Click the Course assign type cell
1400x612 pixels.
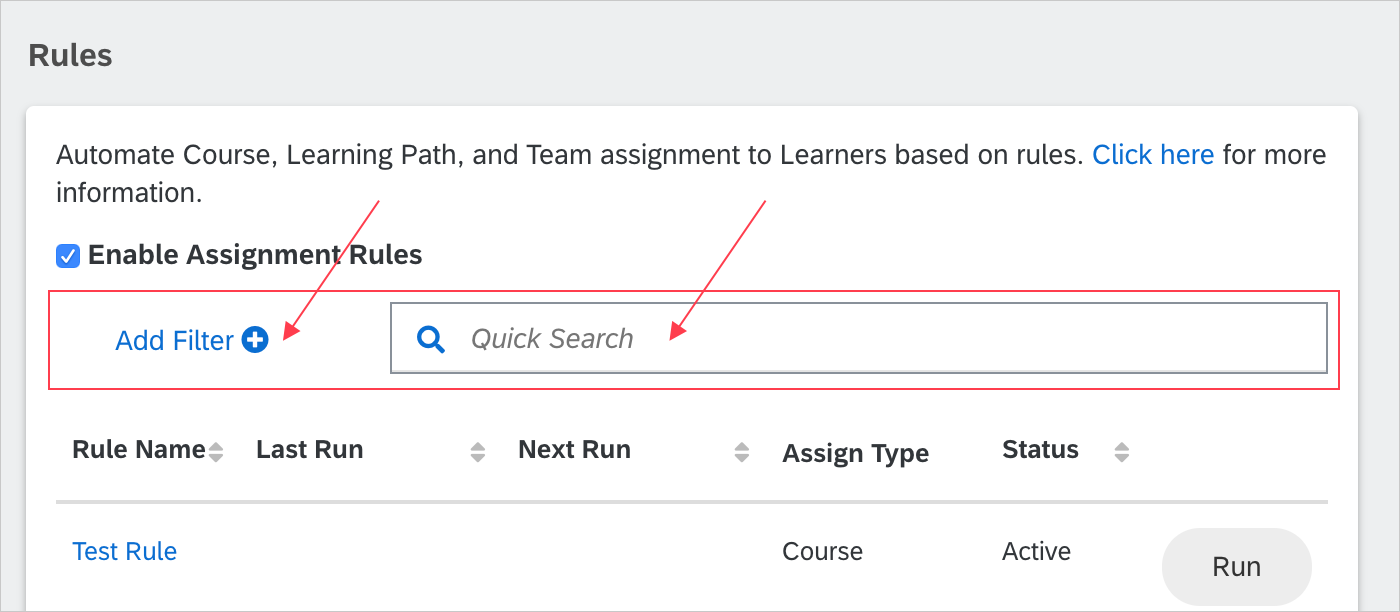coord(822,551)
